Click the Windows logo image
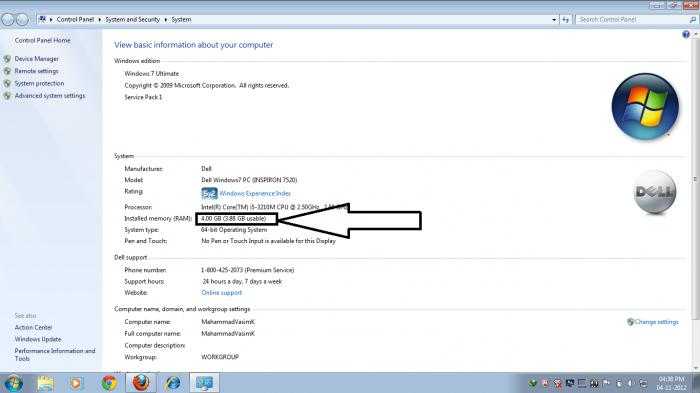This screenshot has width=700, height=393. [x=645, y=107]
